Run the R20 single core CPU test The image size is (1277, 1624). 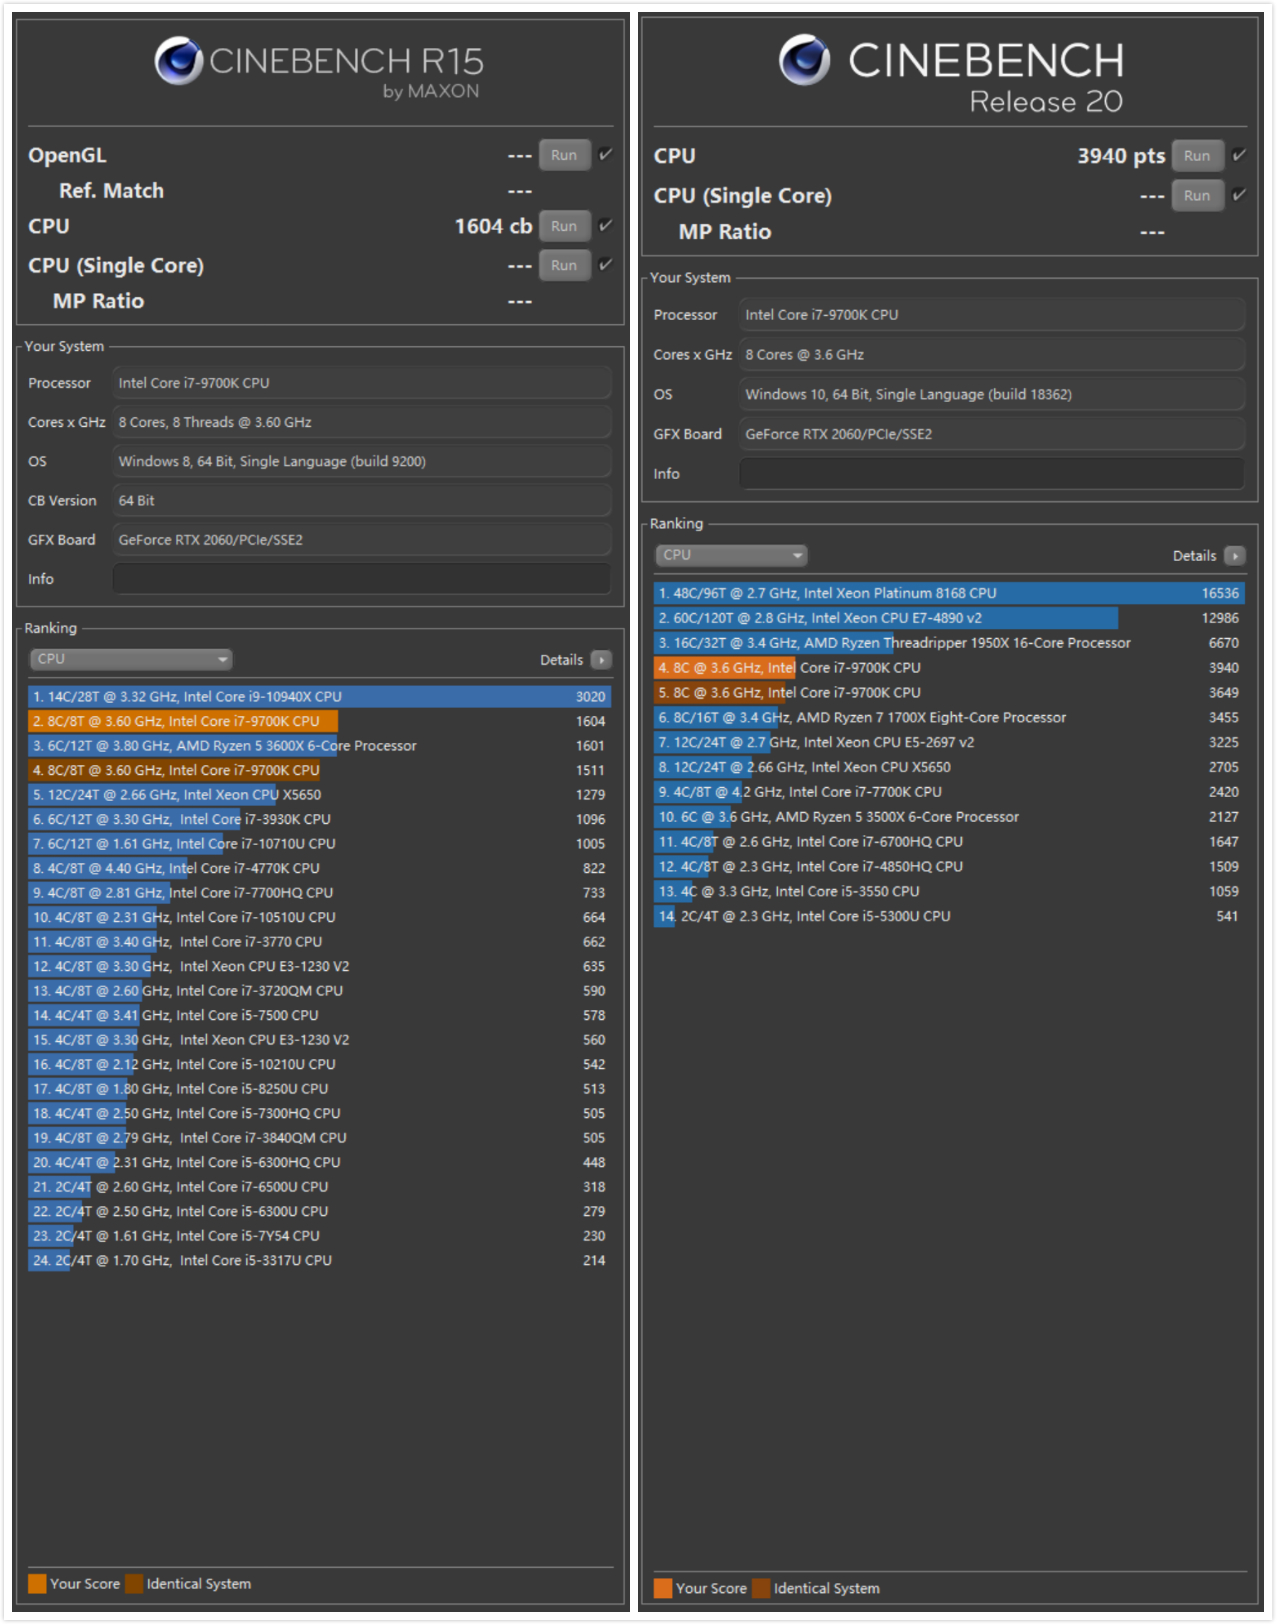[1197, 195]
